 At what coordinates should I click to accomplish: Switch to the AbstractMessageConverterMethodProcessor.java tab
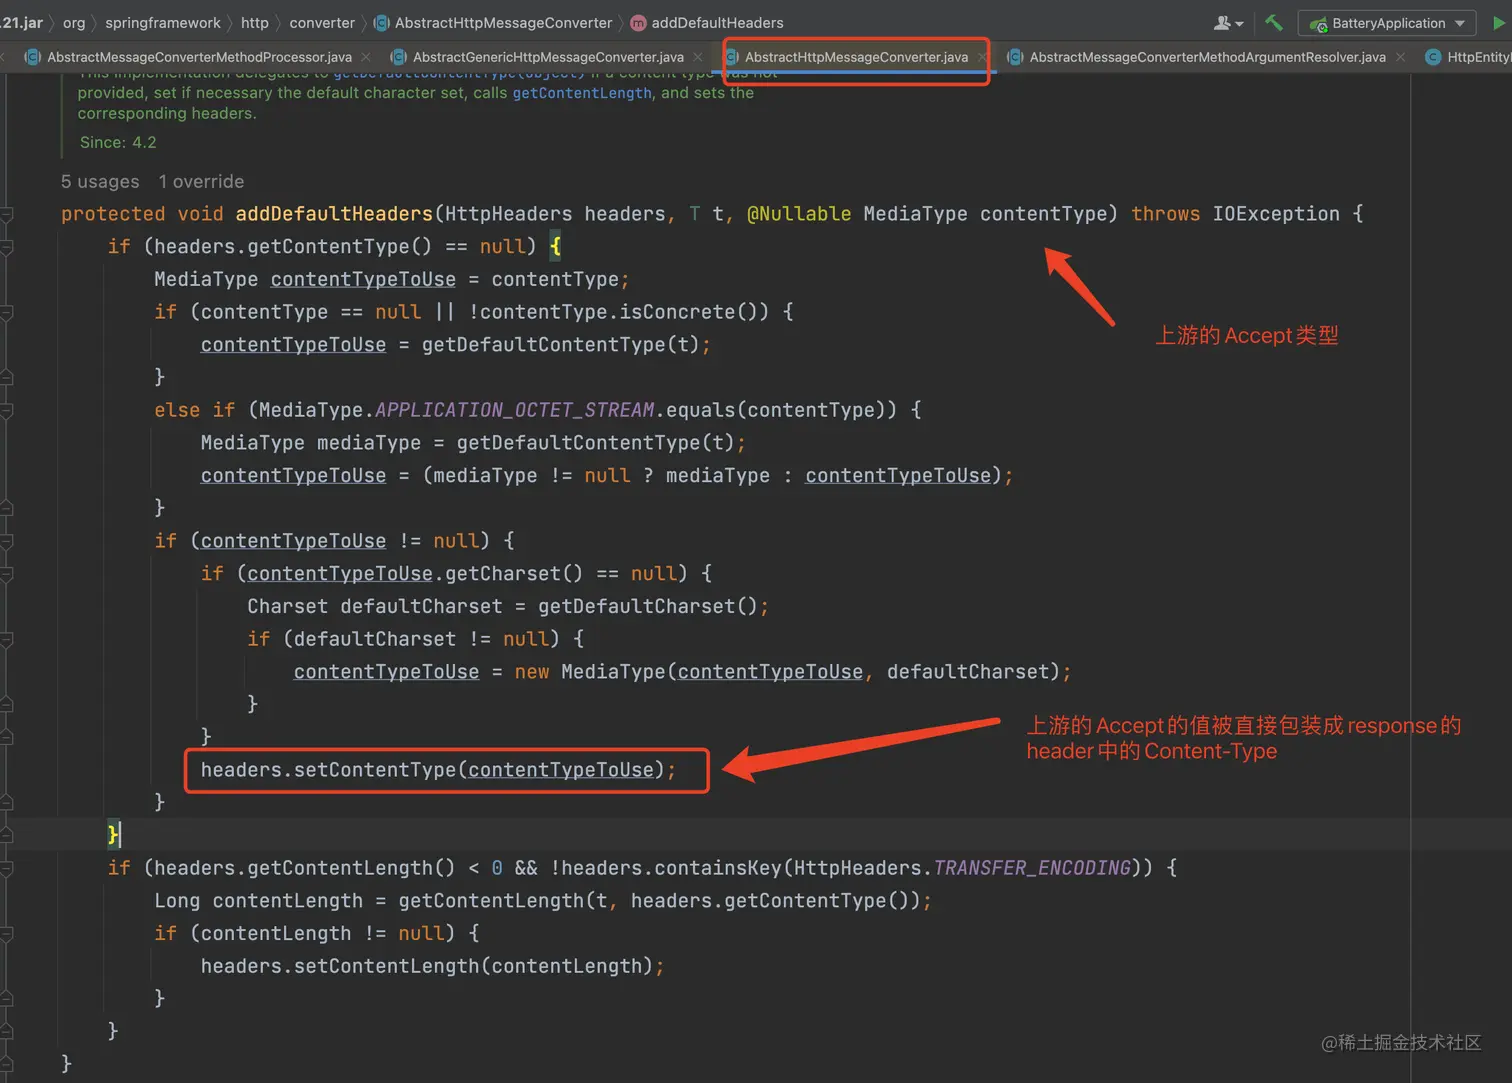tap(199, 57)
